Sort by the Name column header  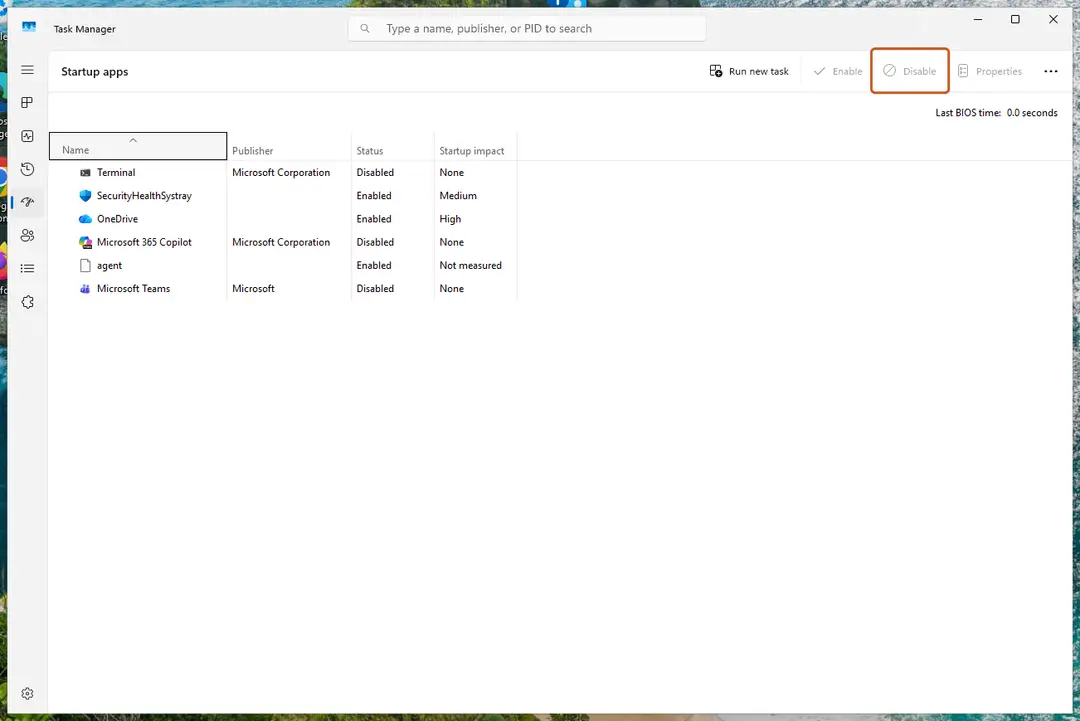point(138,146)
